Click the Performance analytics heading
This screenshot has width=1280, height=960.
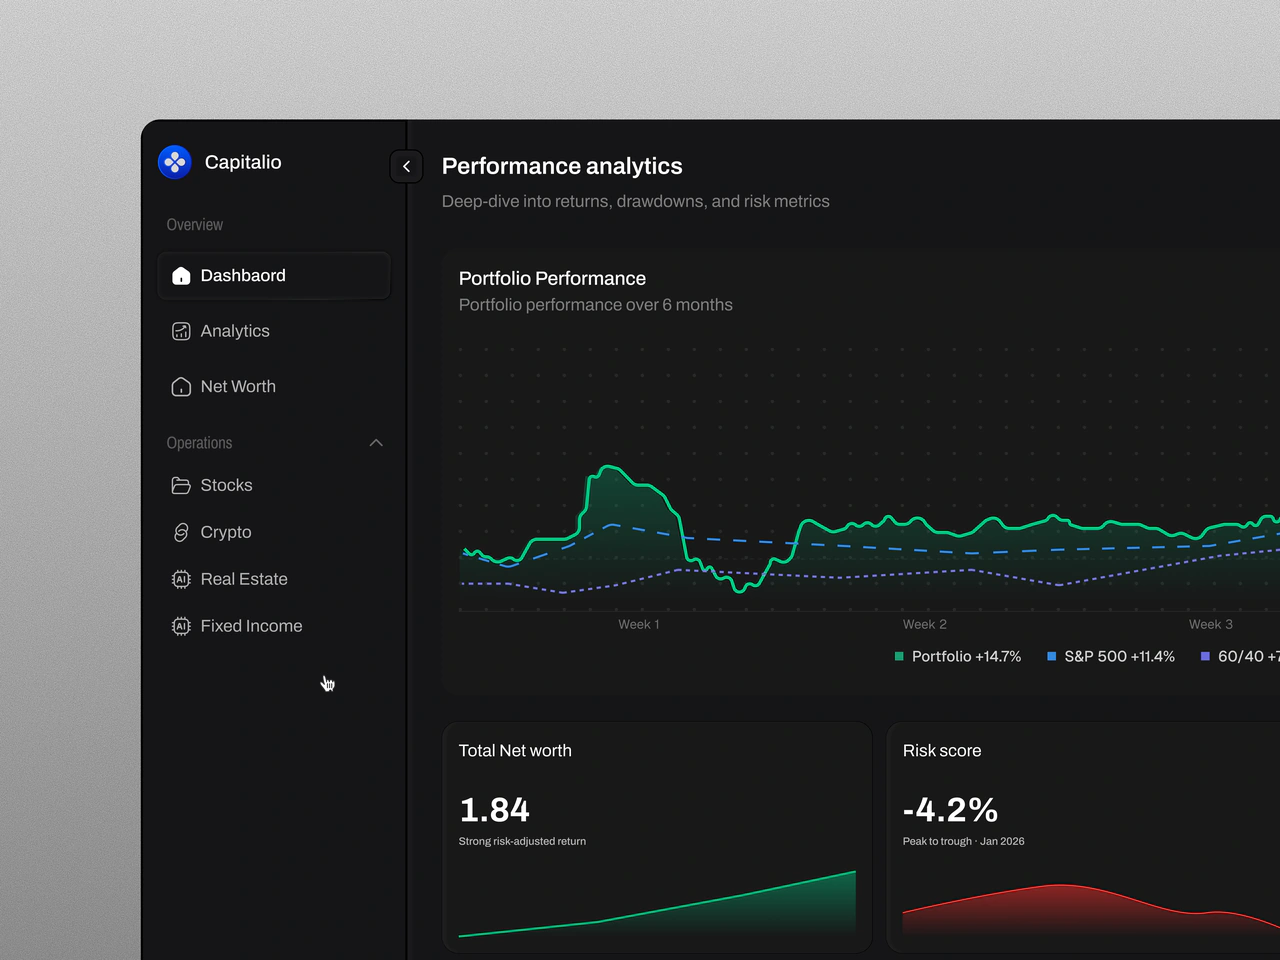click(x=562, y=166)
